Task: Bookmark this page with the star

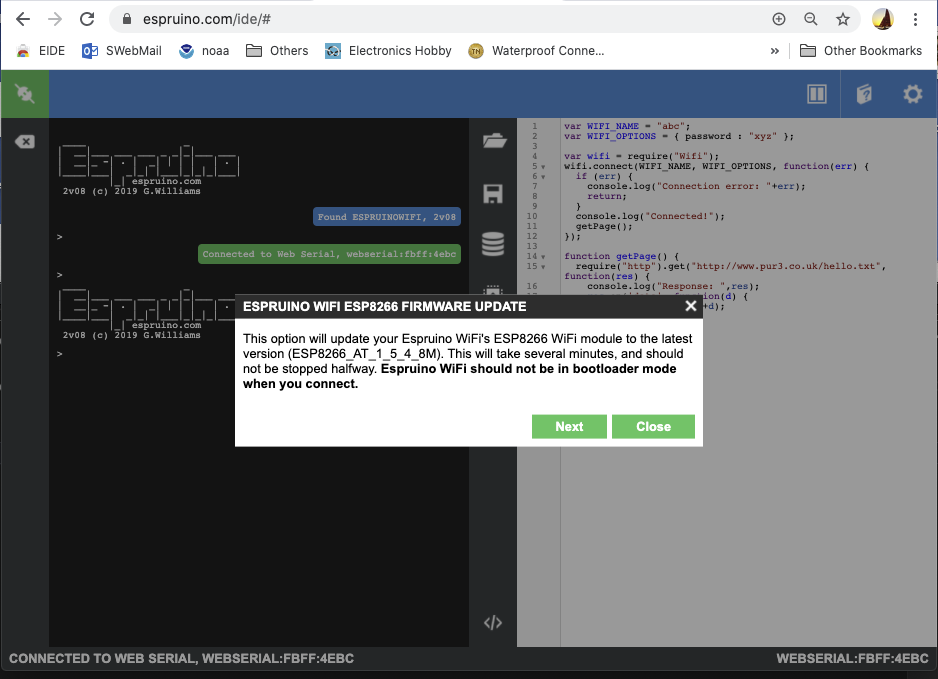Action: (x=843, y=19)
